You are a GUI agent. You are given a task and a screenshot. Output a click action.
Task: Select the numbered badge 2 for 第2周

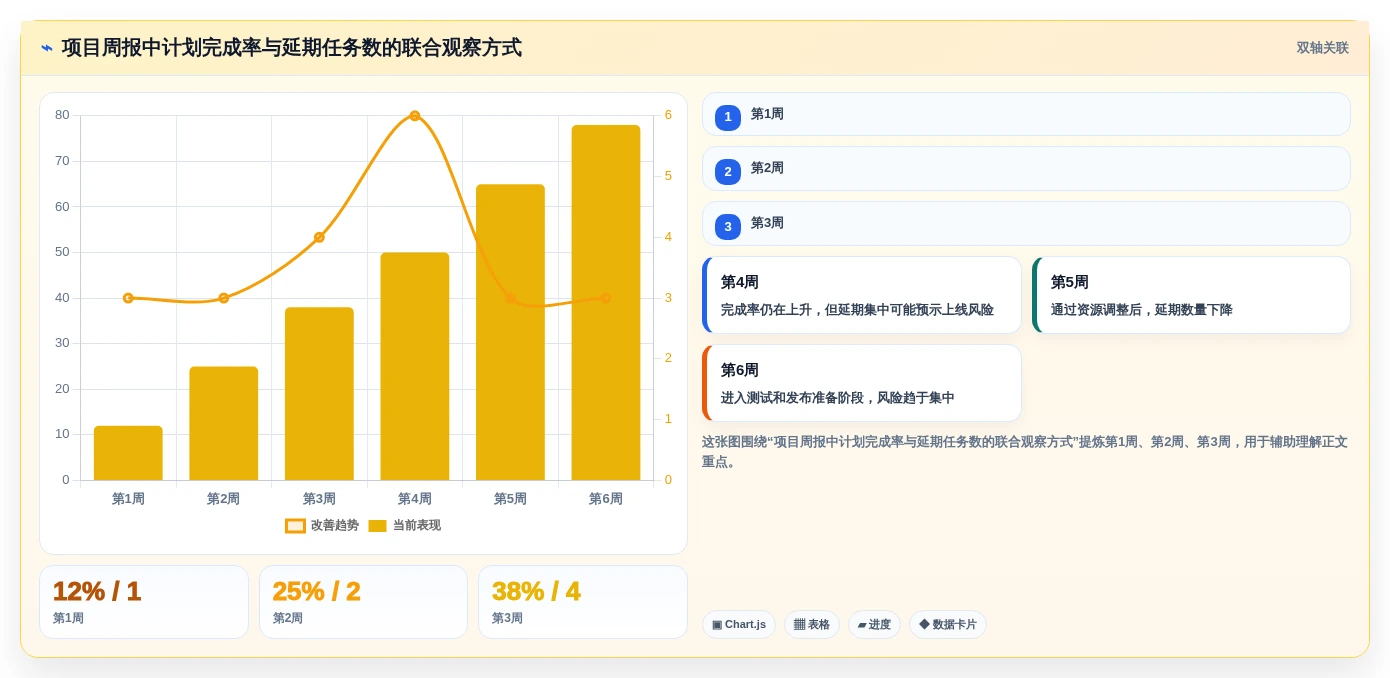point(728,172)
